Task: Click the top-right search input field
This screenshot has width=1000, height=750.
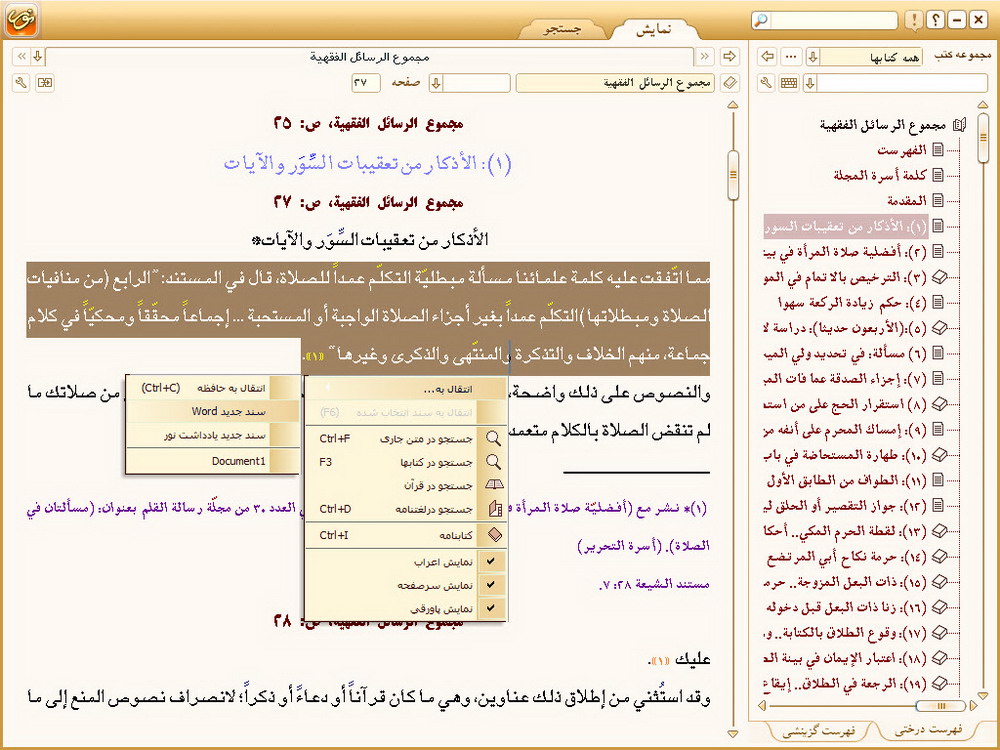Action: [x=834, y=20]
